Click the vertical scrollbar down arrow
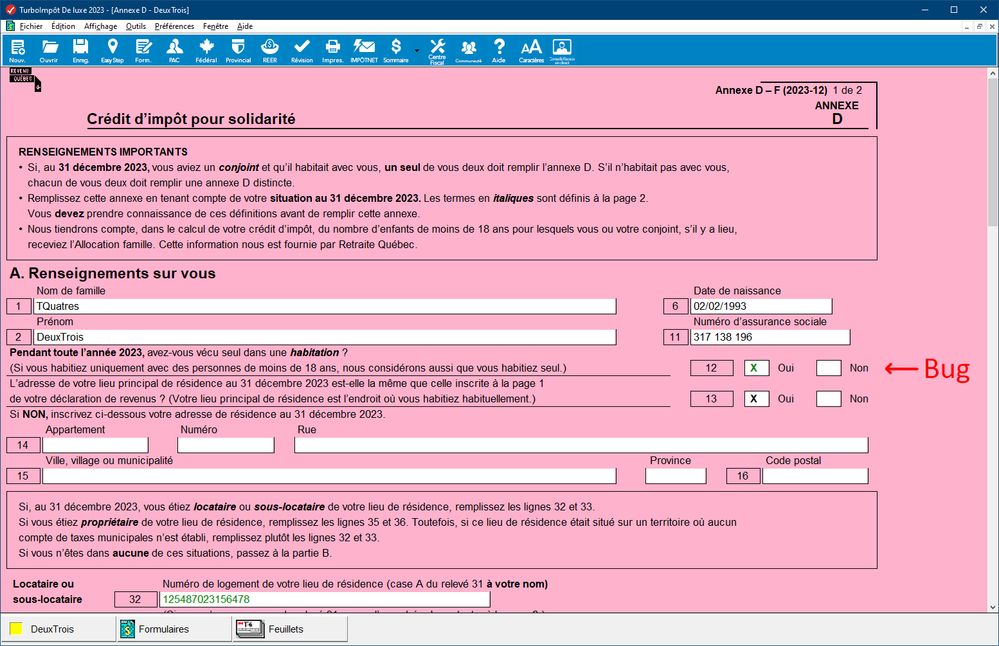This screenshot has width=999, height=646. [x=993, y=607]
